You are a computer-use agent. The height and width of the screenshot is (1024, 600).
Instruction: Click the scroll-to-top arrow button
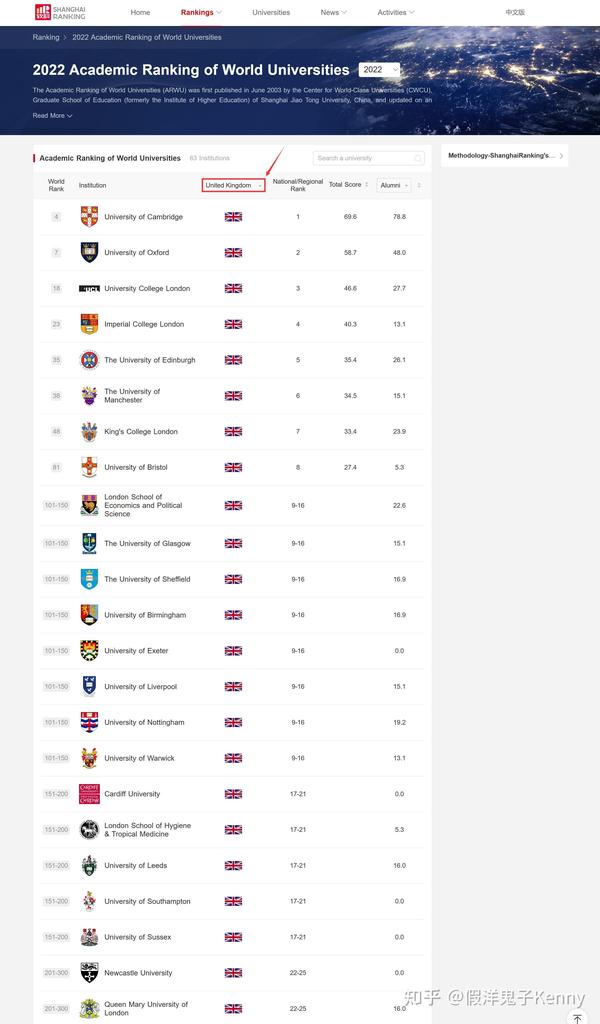[x=577, y=1018]
